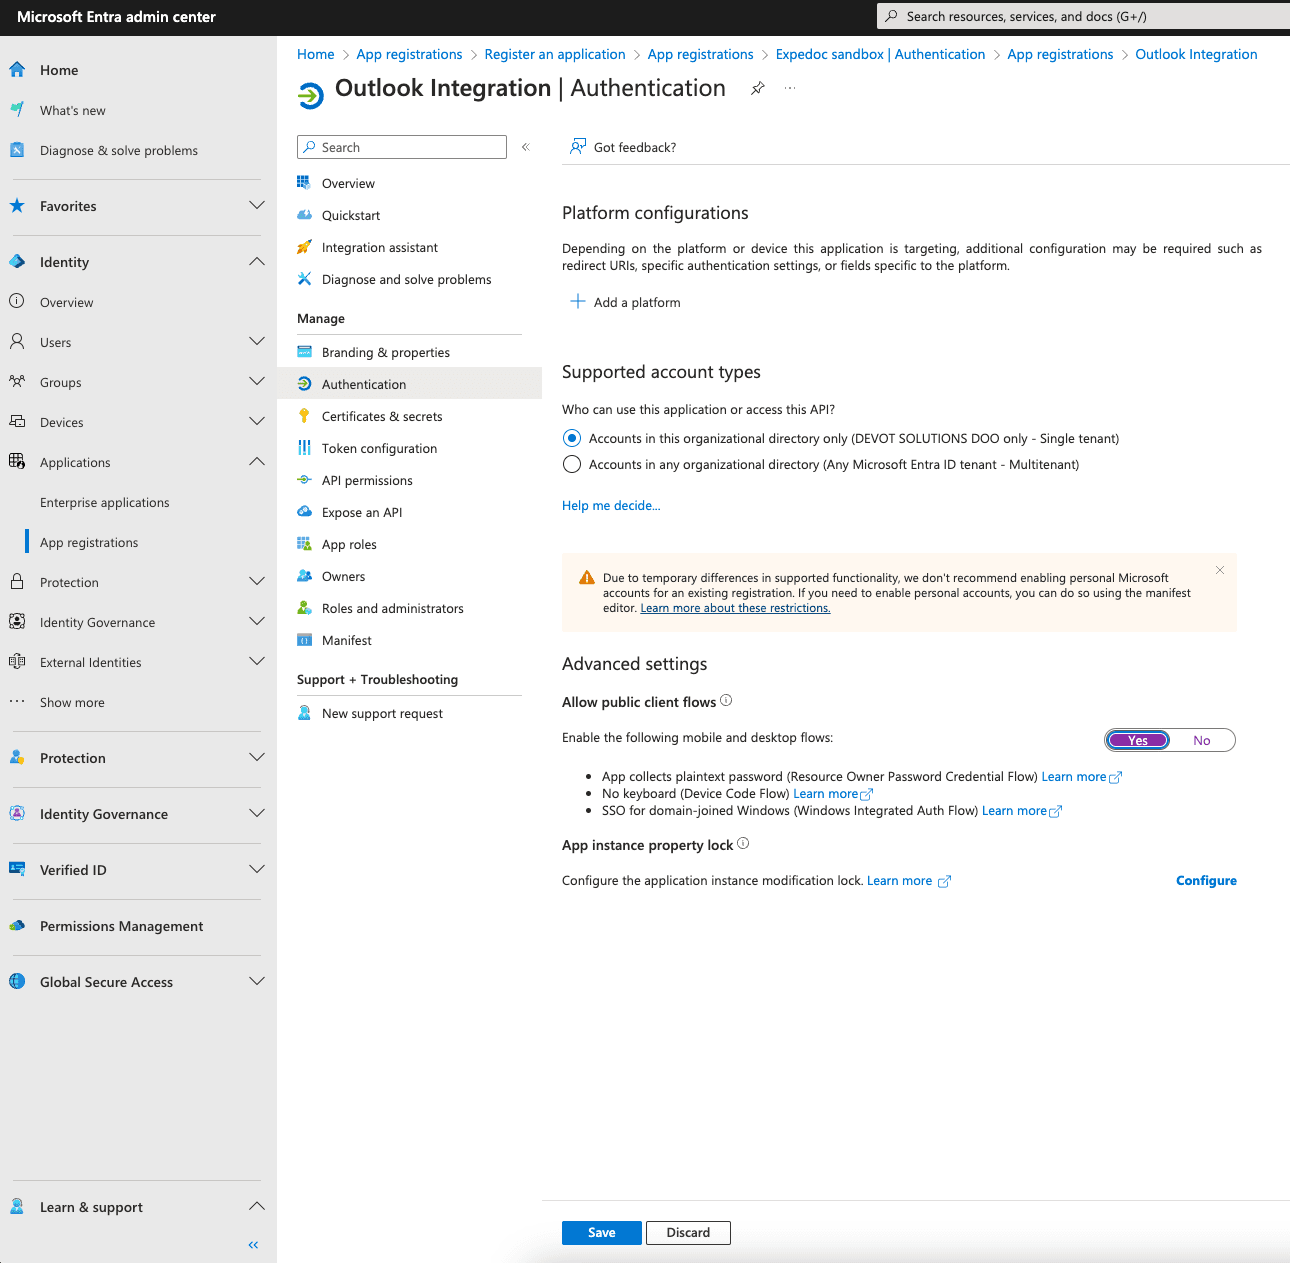1290x1263 pixels.
Task: Click the Manifest icon
Action: click(304, 640)
